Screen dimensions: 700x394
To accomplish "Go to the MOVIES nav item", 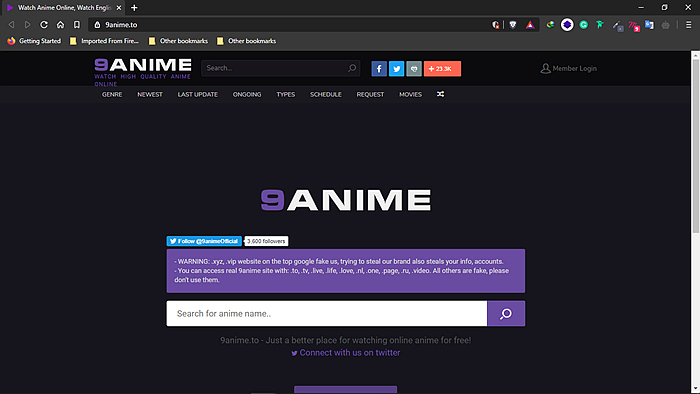I will 410,95.
